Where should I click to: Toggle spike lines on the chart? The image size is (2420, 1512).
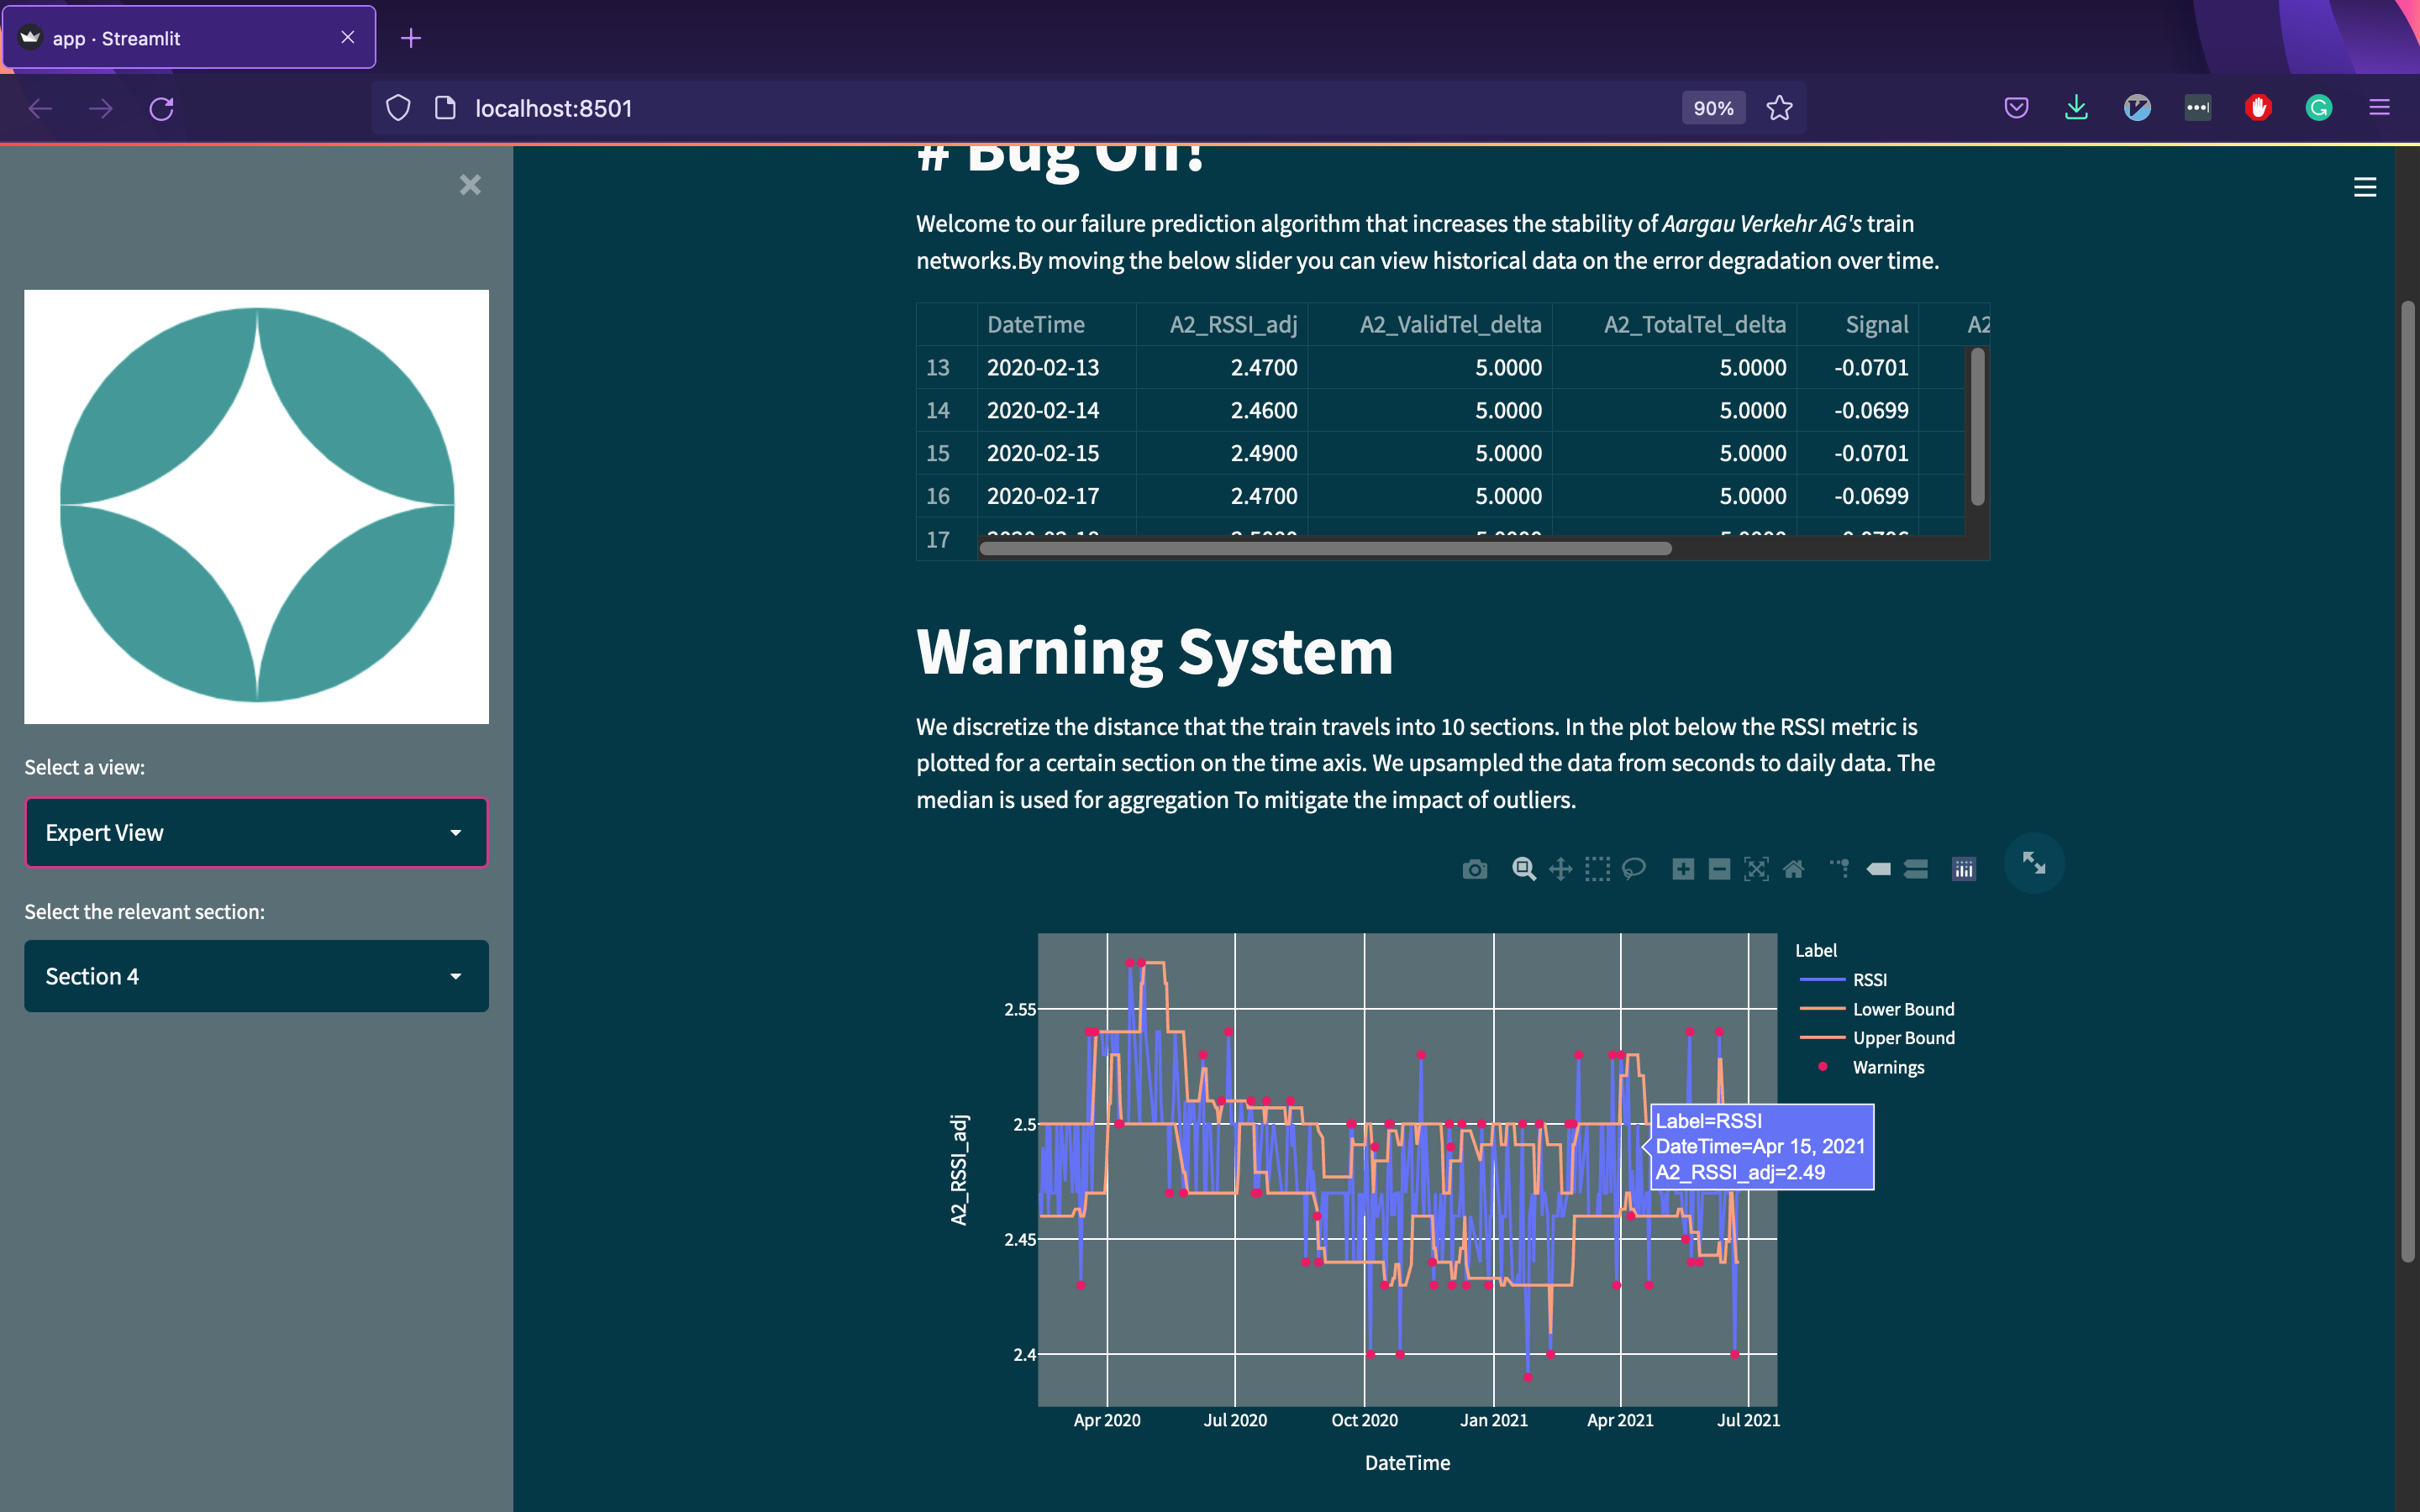pyautogui.click(x=1840, y=869)
